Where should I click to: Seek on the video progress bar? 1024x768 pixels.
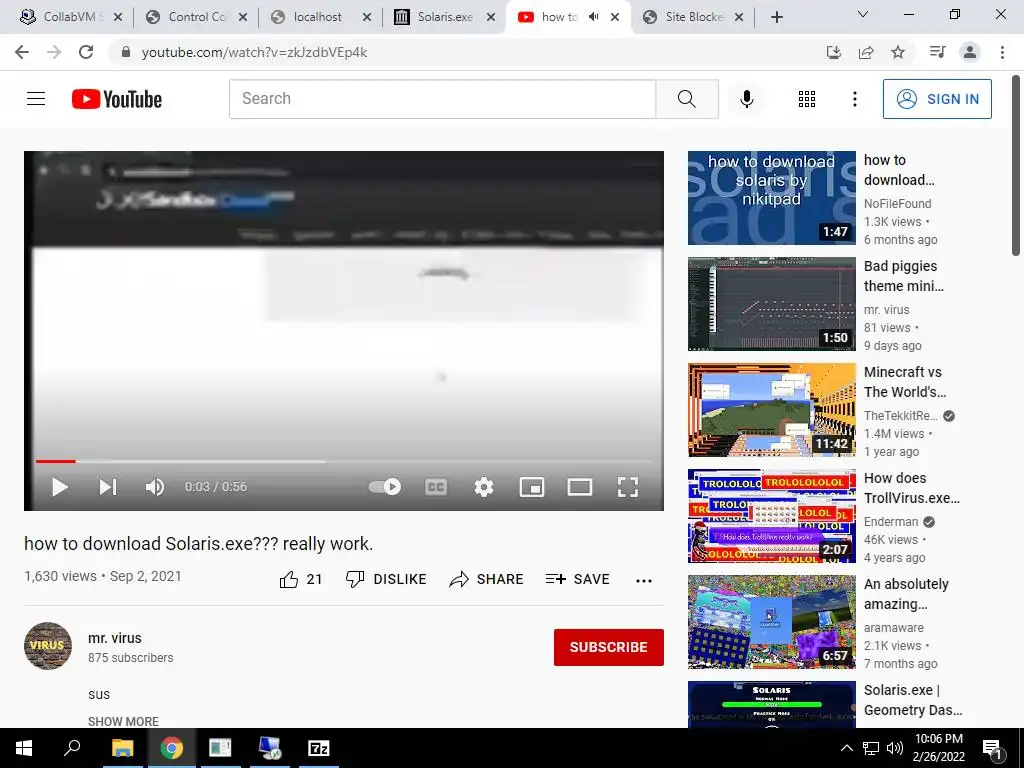tap(344, 461)
